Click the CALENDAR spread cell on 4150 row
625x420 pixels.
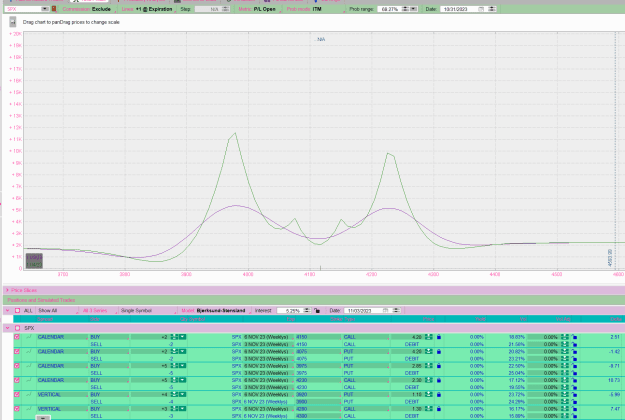click(62, 337)
